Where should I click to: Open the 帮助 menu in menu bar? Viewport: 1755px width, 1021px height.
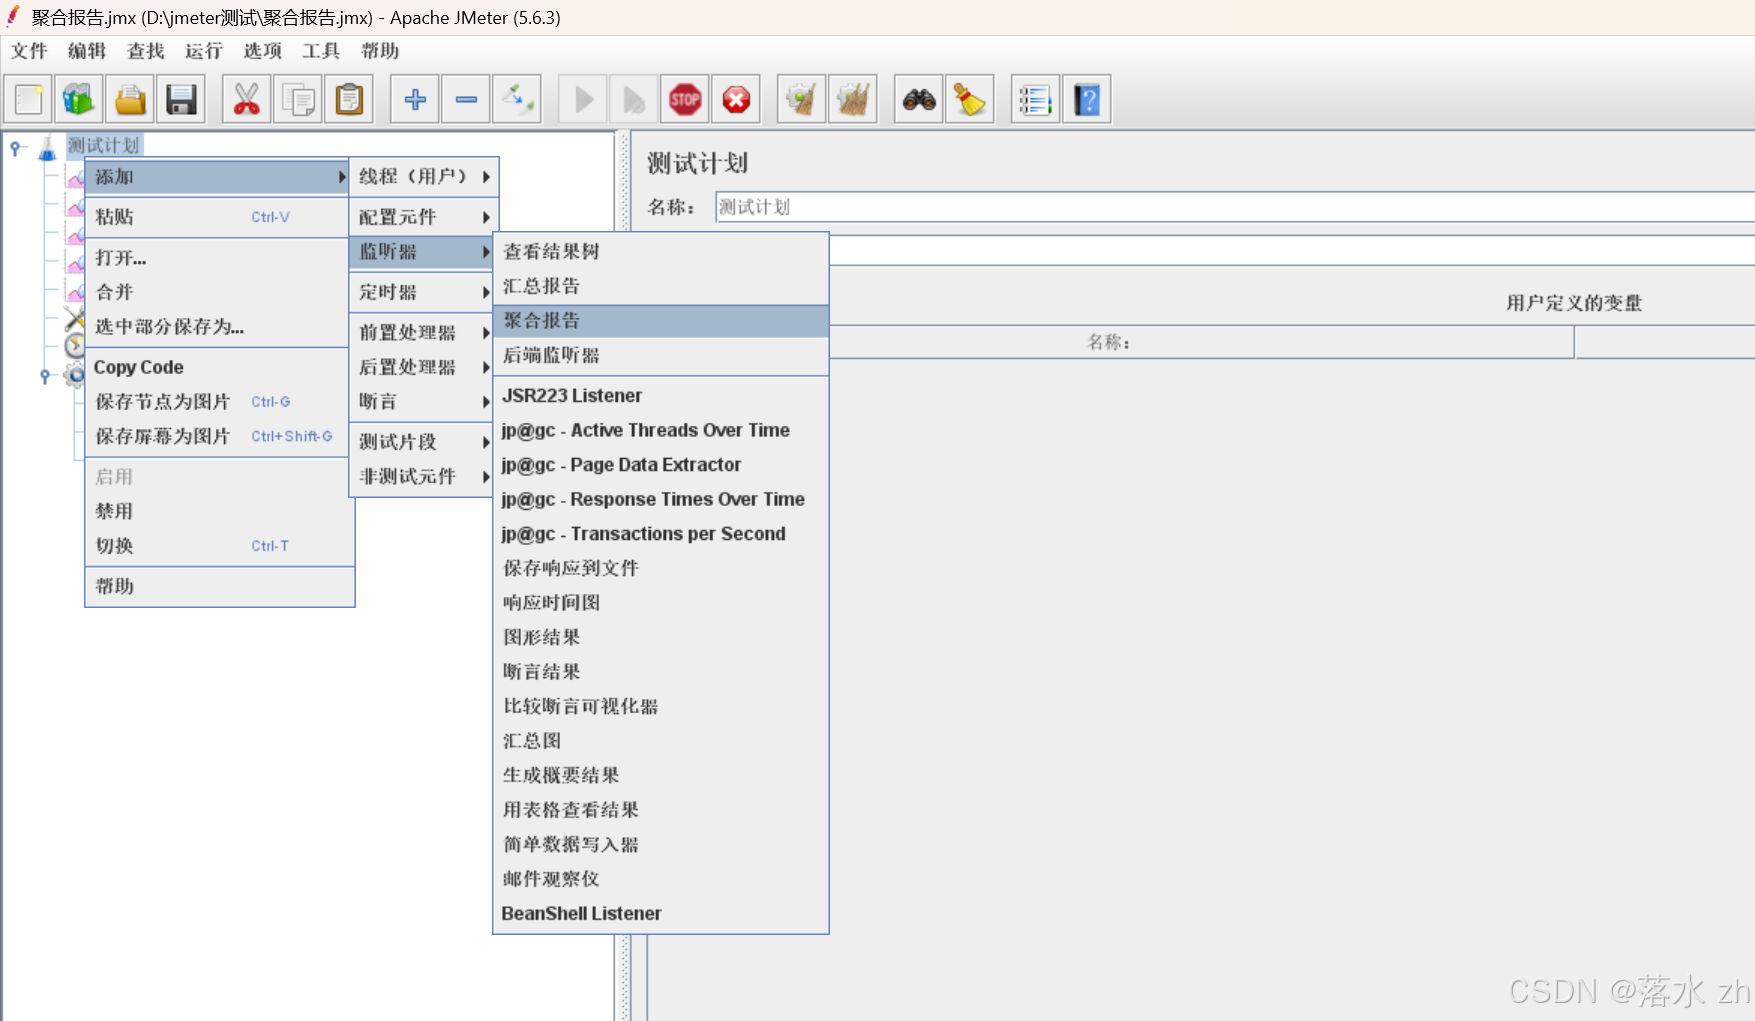click(380, 51)
